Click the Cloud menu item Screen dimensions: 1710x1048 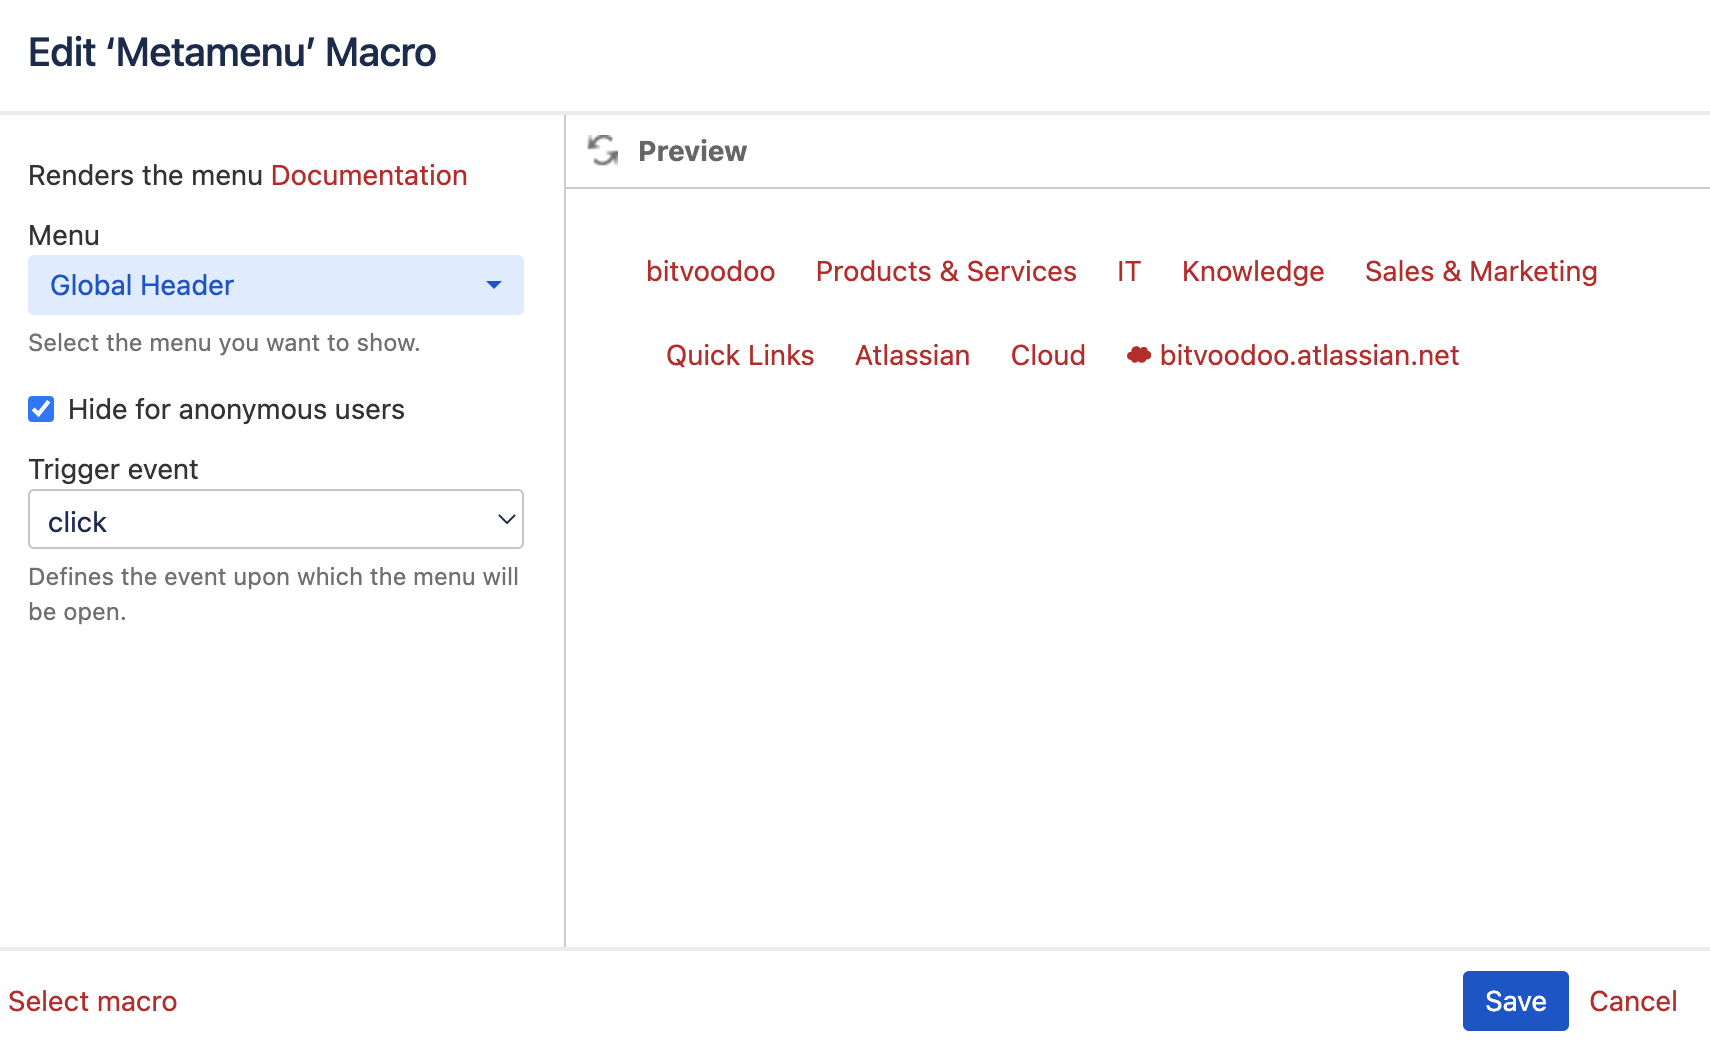(x=1047, y=356)
